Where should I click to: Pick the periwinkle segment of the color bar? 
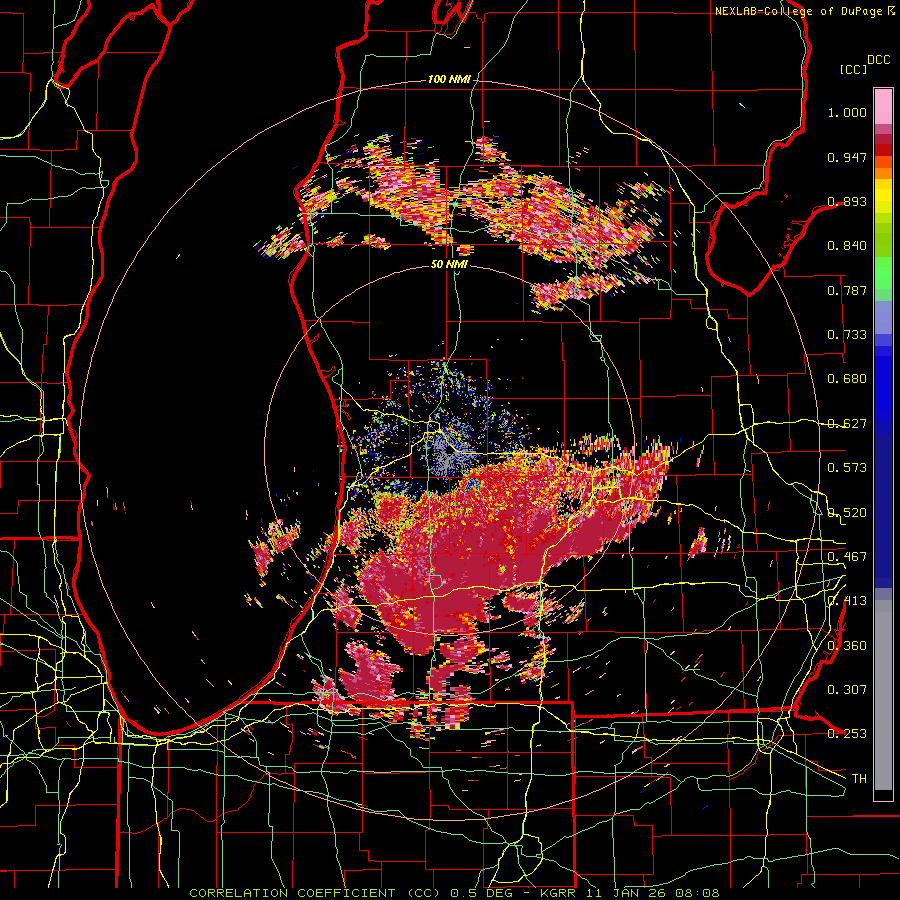pos(883,317)
